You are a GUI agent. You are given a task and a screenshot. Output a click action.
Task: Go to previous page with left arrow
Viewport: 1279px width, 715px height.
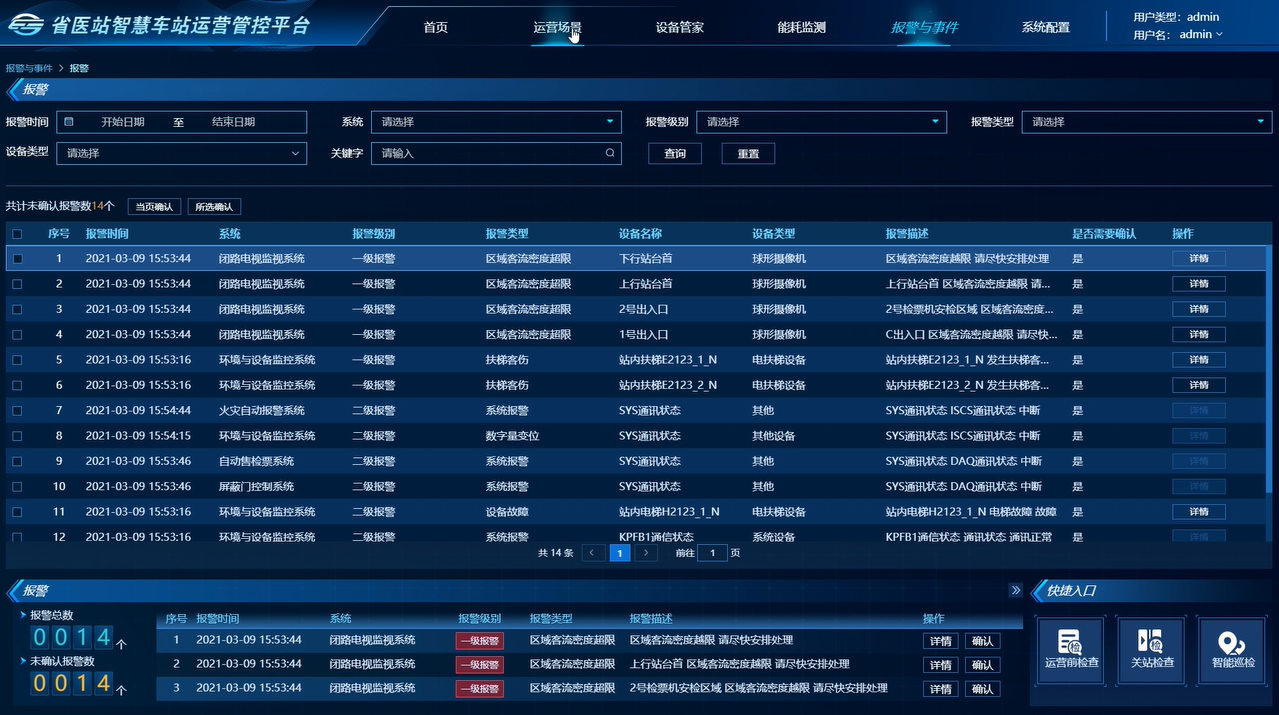pyautogui.click(x=593, y=553)
